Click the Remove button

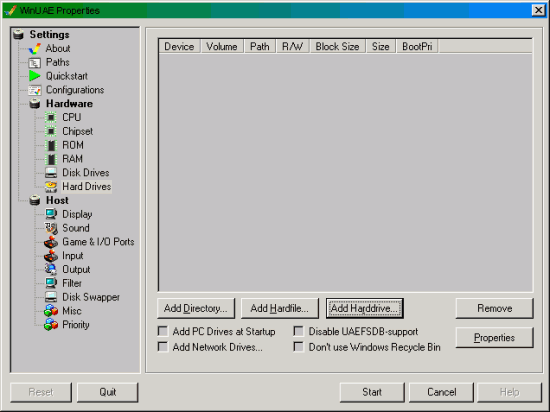coord(495,309)
